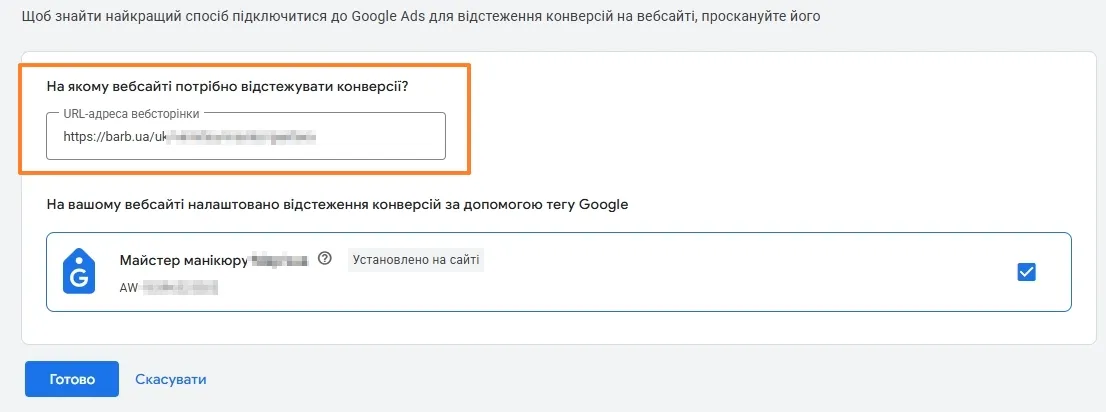Viewport: 1106px width, 412px height.
Task: Select the Майстер манікюру tag name
Action: [184, 260]
